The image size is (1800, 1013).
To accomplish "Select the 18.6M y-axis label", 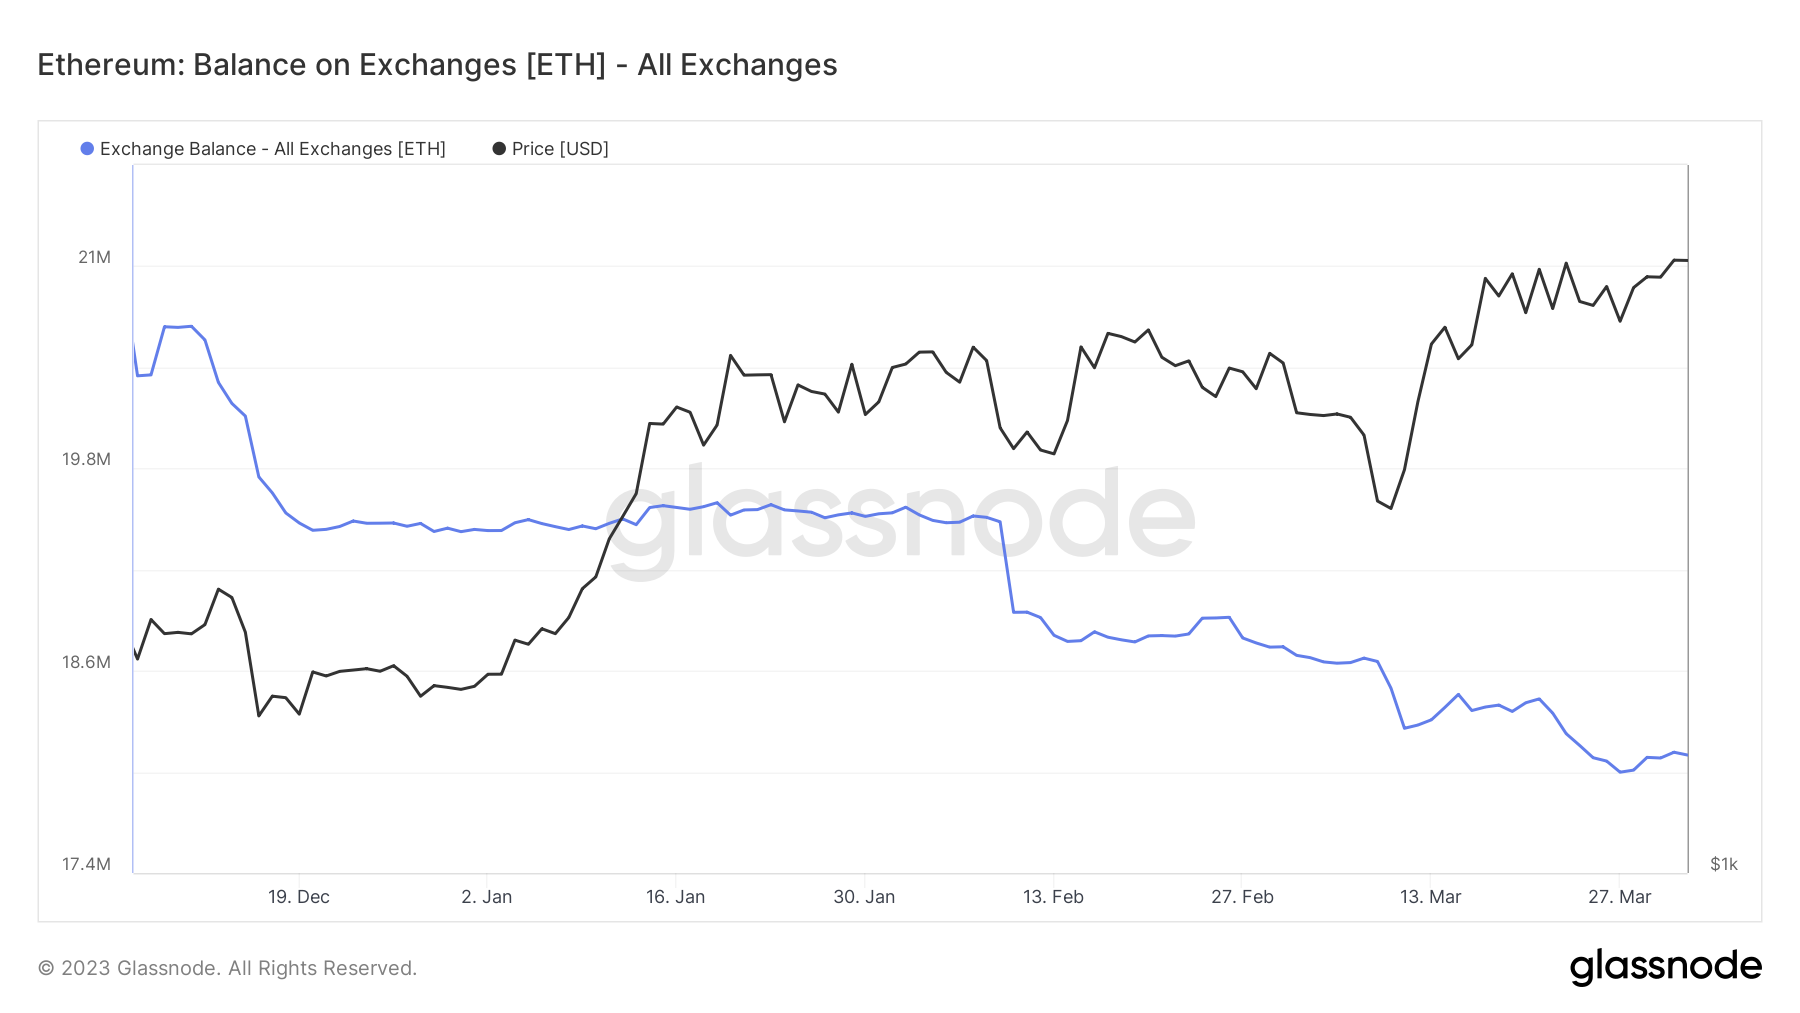I will tap(87, 662).
